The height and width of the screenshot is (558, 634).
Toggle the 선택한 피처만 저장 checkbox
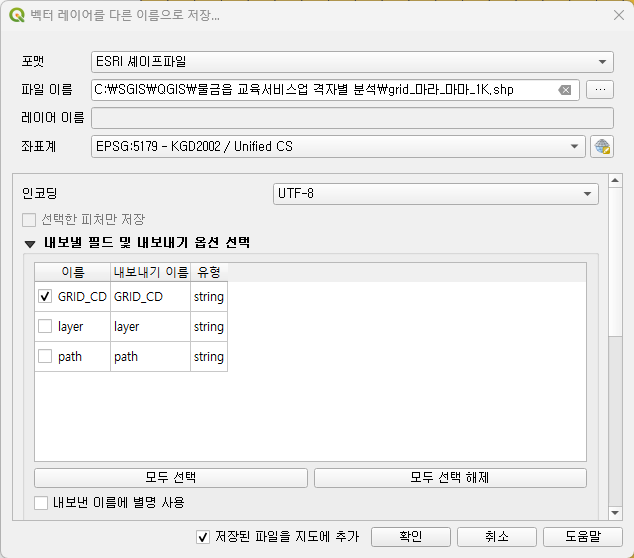[29, 220]
